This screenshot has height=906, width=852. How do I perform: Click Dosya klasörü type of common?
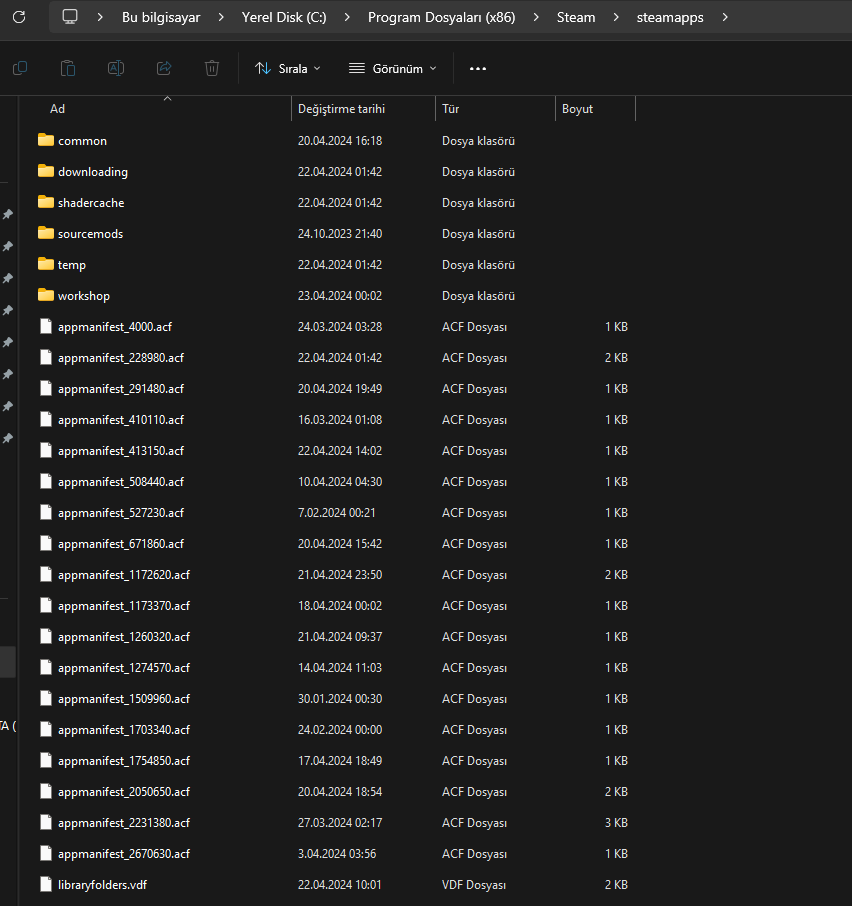pos(478,140)
